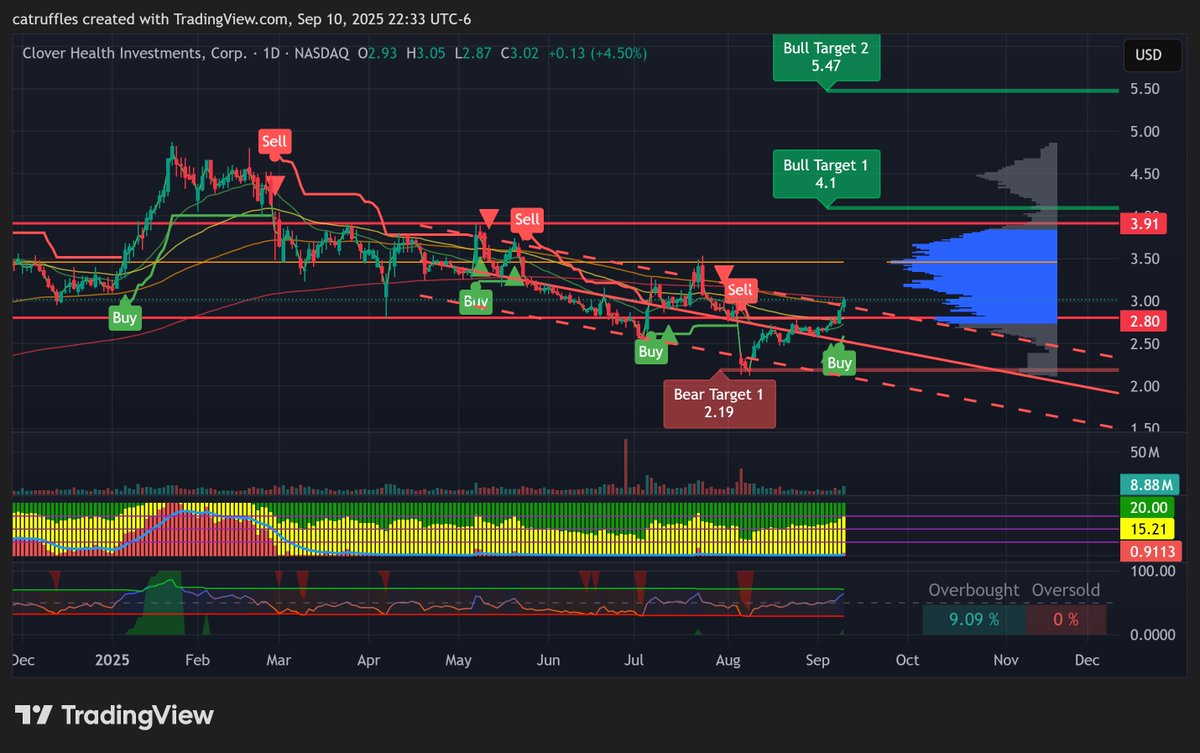Click the Buy signal label in May
The width and height of the screenshot is (1200, 753).
[x=476, y=301]
